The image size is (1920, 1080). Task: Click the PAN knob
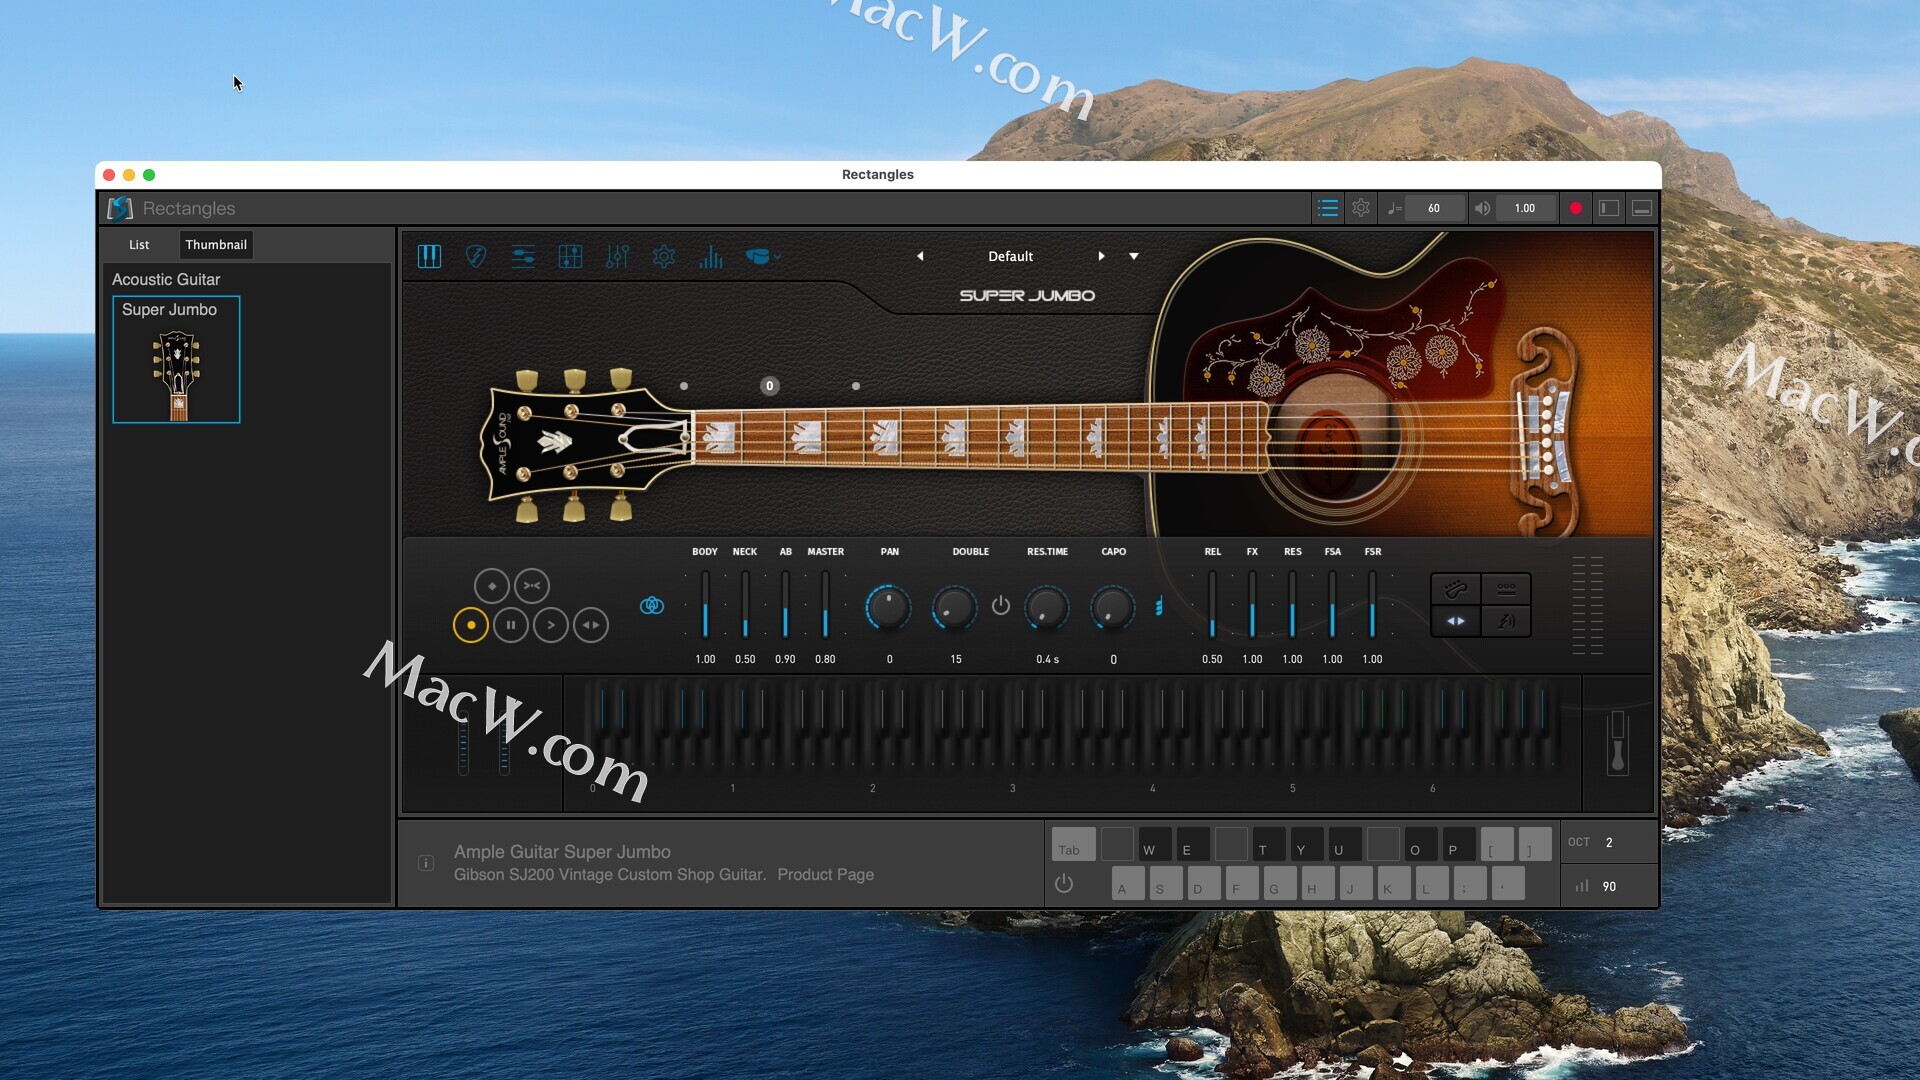(888, 607)
